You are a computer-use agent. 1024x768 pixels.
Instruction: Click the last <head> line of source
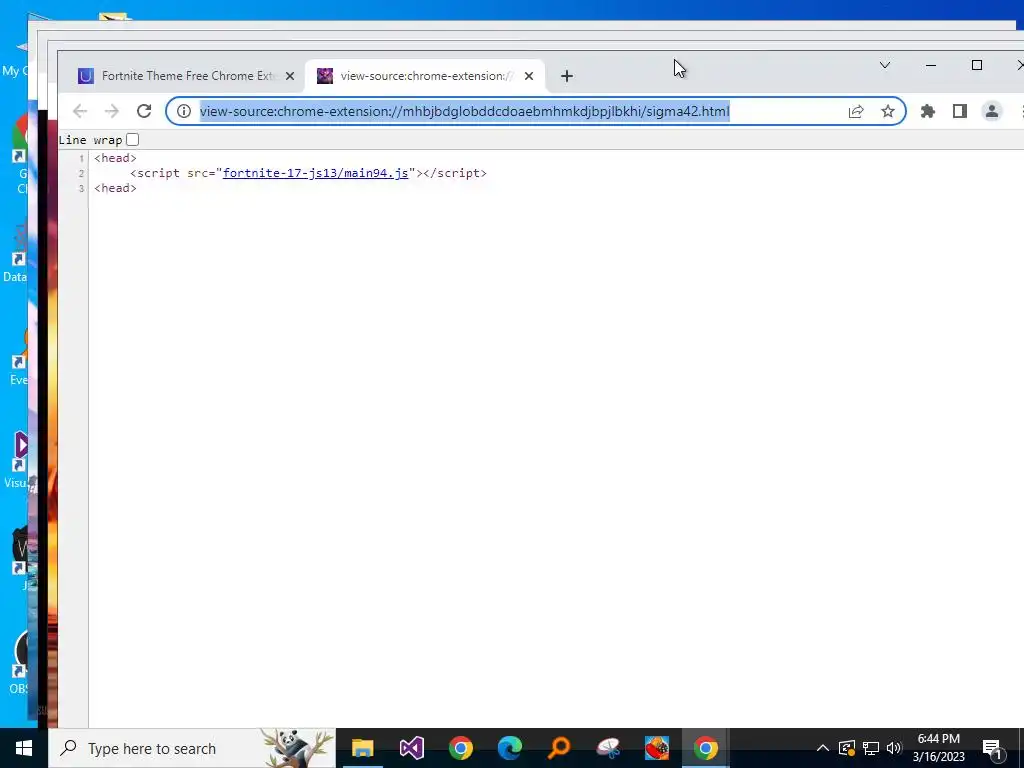click(x=115, y=188)
